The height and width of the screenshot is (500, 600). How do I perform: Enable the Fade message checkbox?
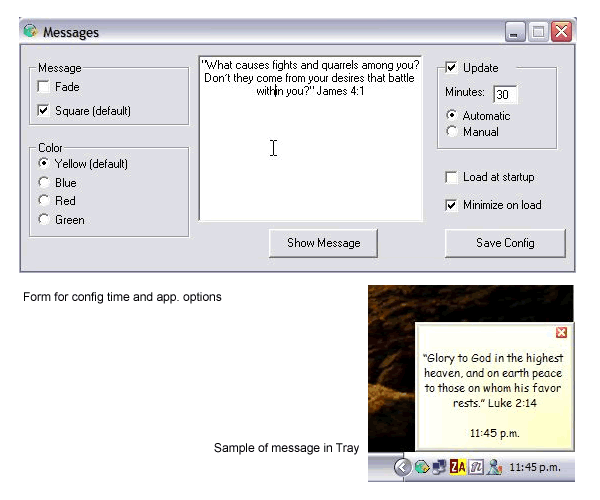point(44,87)
